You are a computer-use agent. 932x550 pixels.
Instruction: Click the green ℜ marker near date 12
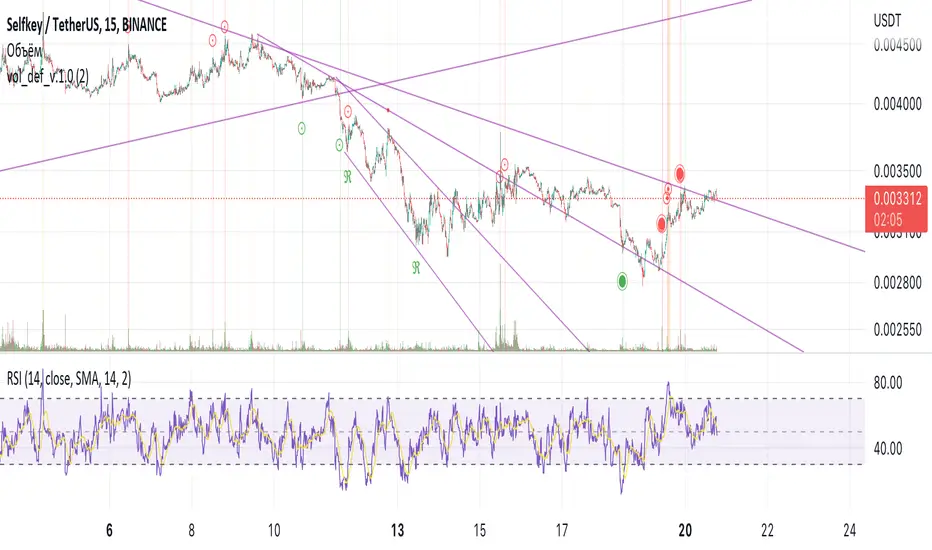pyautogui.click(x=348, y=176)
